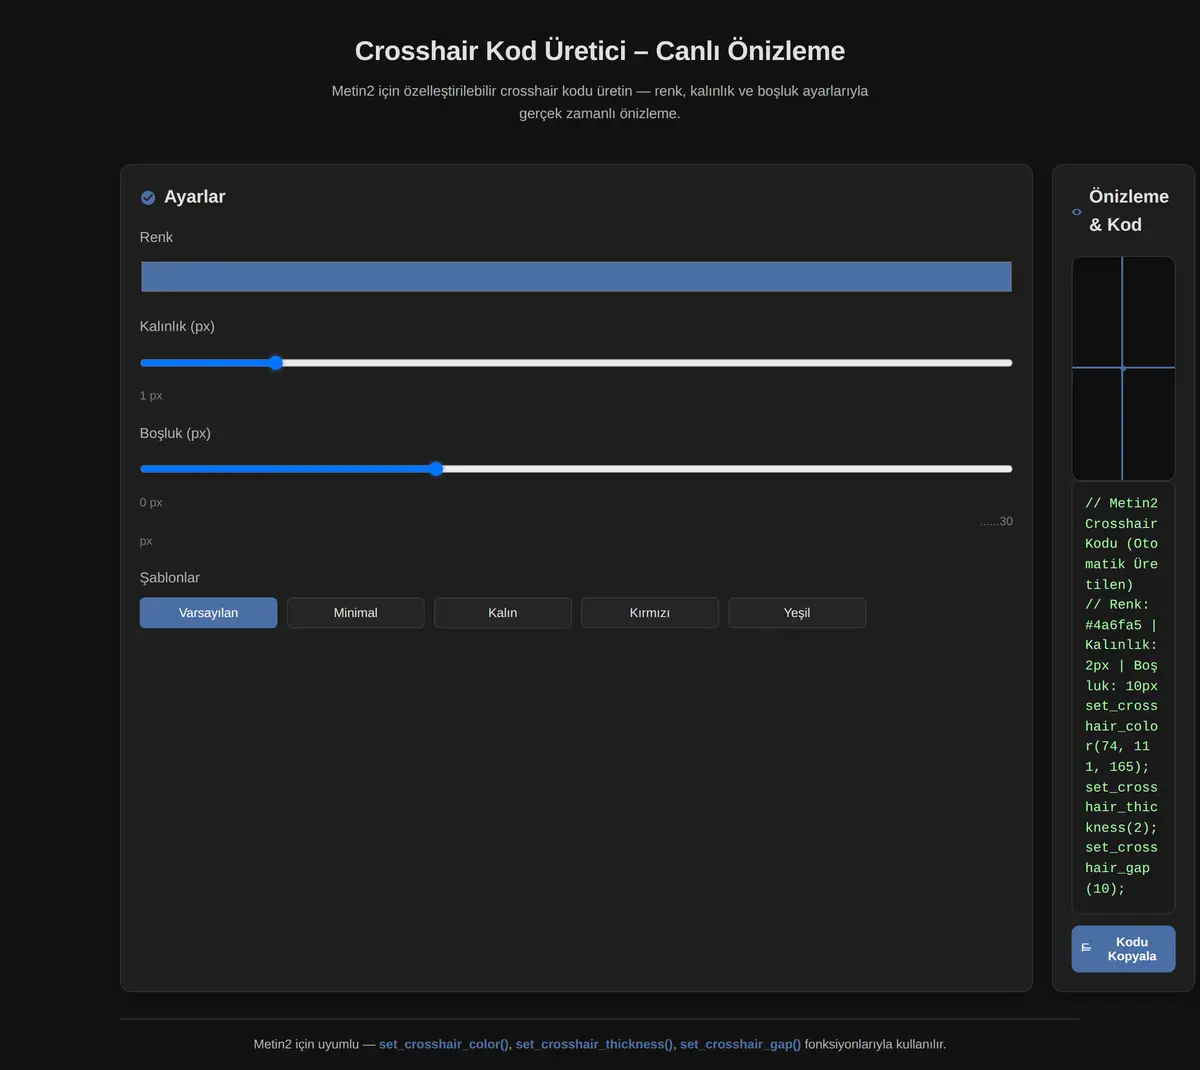This screenshot has width=1200, height=1070.
Task: Click the generated crosshair code block
Action: (x=1123, y=697)
